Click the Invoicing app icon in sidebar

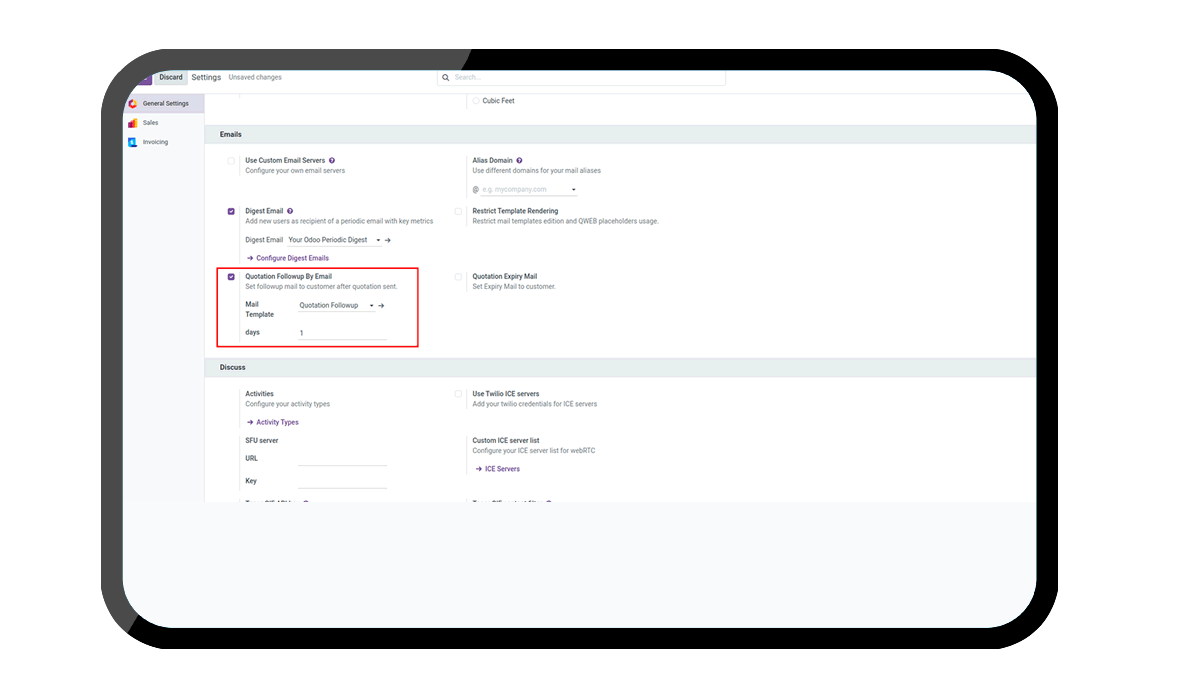coord(133,142)
